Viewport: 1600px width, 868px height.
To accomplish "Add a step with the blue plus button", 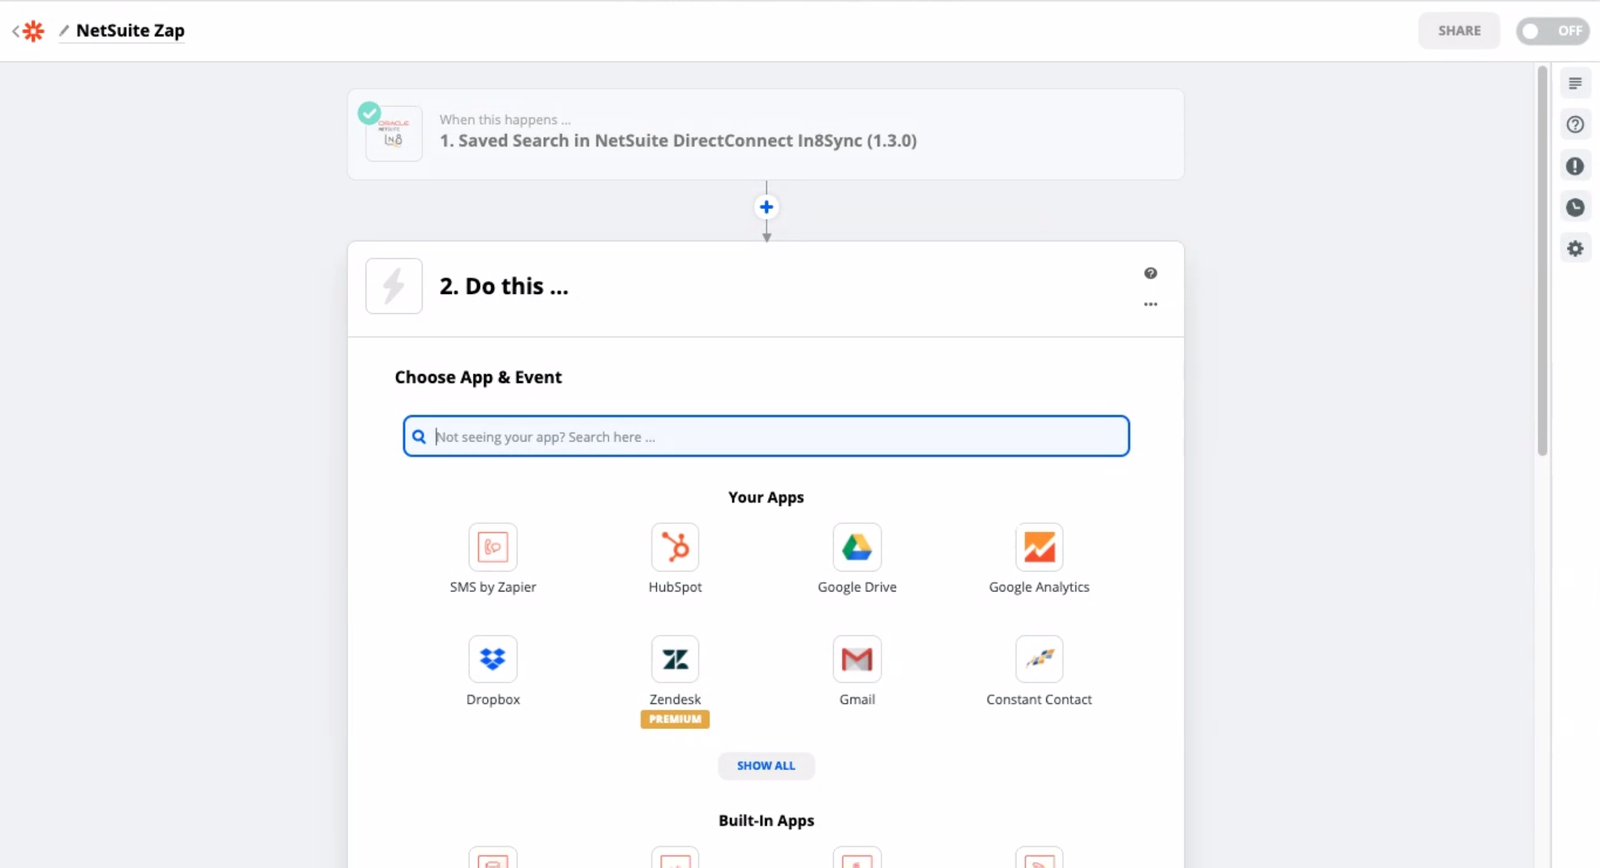I will [766, 207].
